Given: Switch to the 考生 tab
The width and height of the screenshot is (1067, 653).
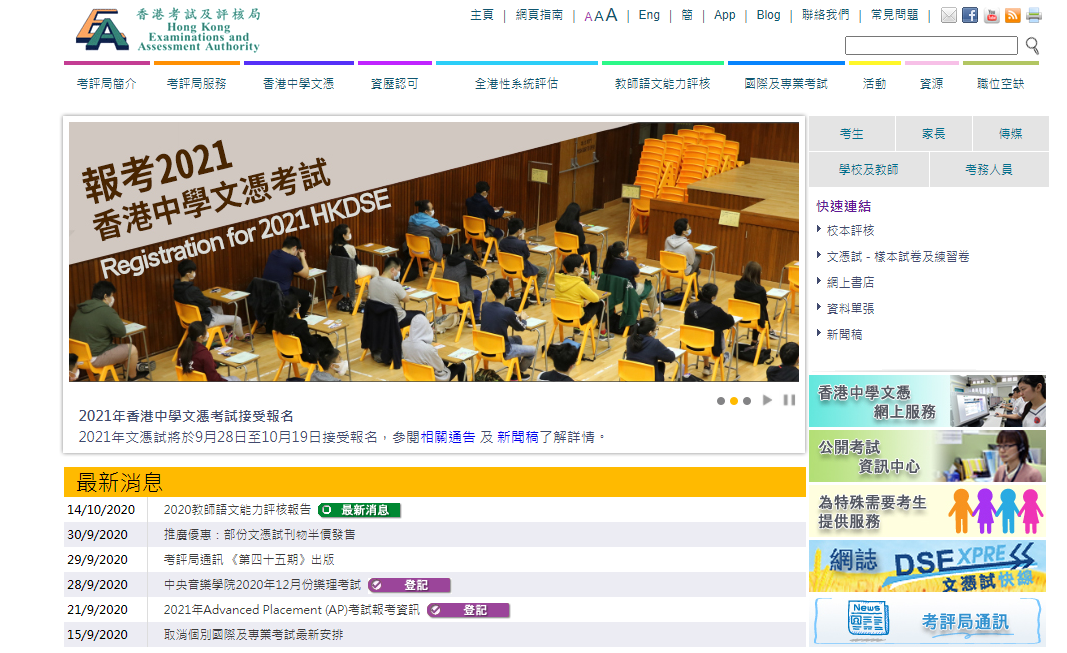Looking at the screenshot, I should (851, 134).
